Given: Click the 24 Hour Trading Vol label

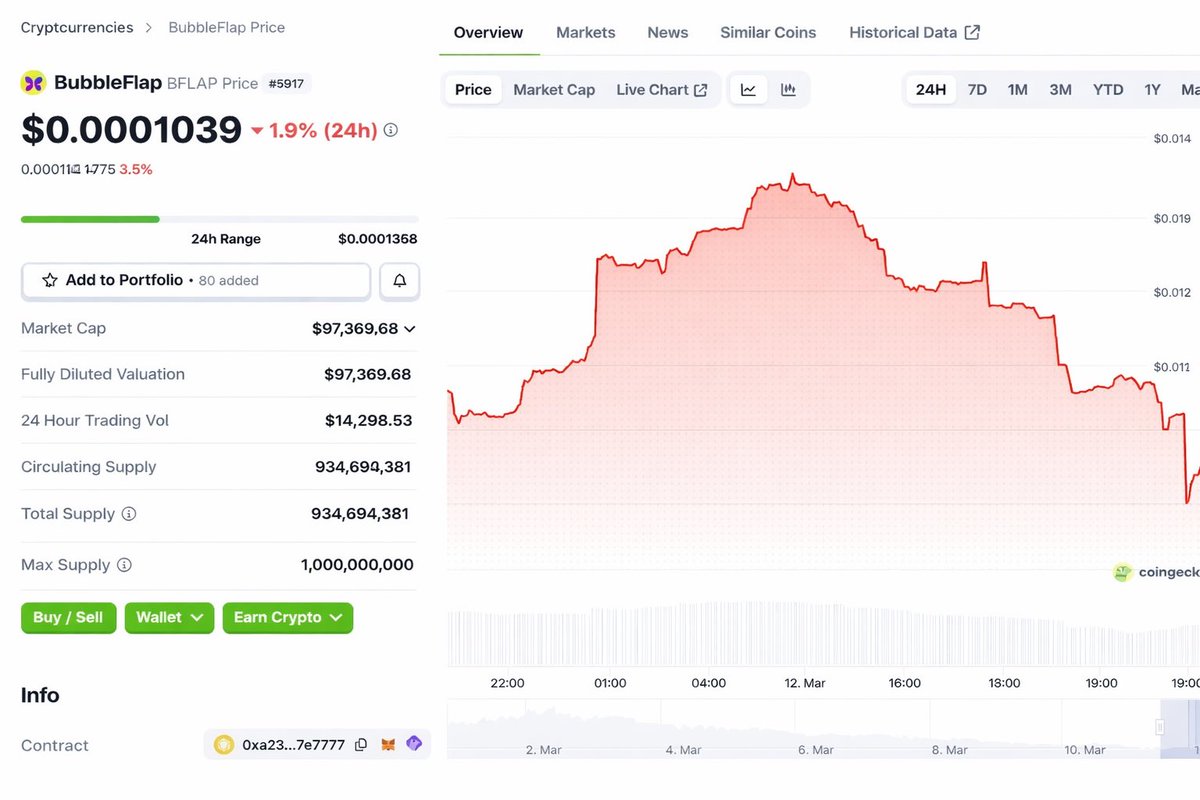Looking at the screenshot, I should click(x=95, y=421).
